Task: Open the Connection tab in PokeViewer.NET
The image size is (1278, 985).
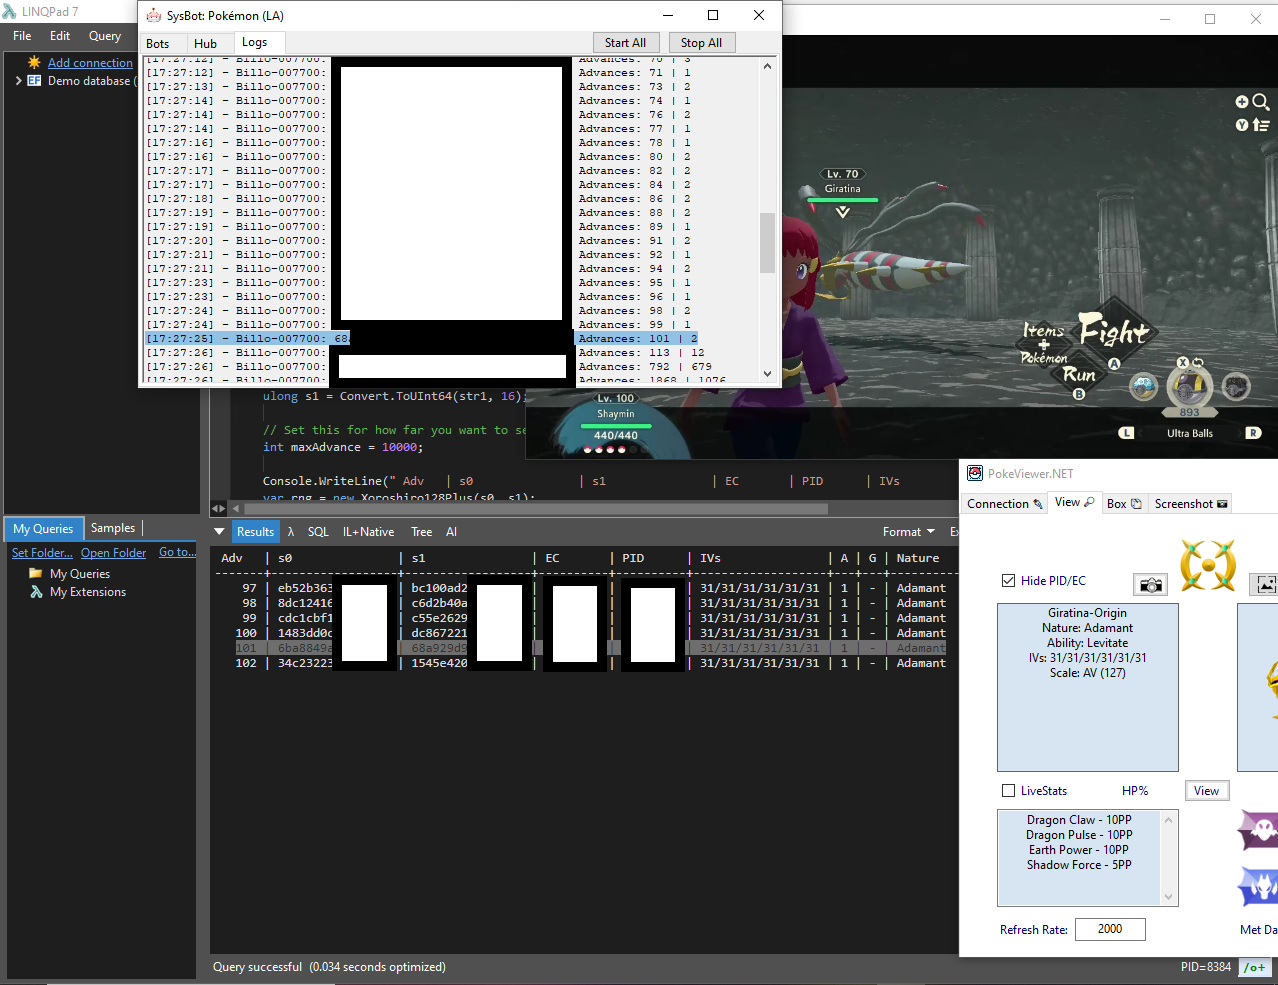Action: 1004,503
